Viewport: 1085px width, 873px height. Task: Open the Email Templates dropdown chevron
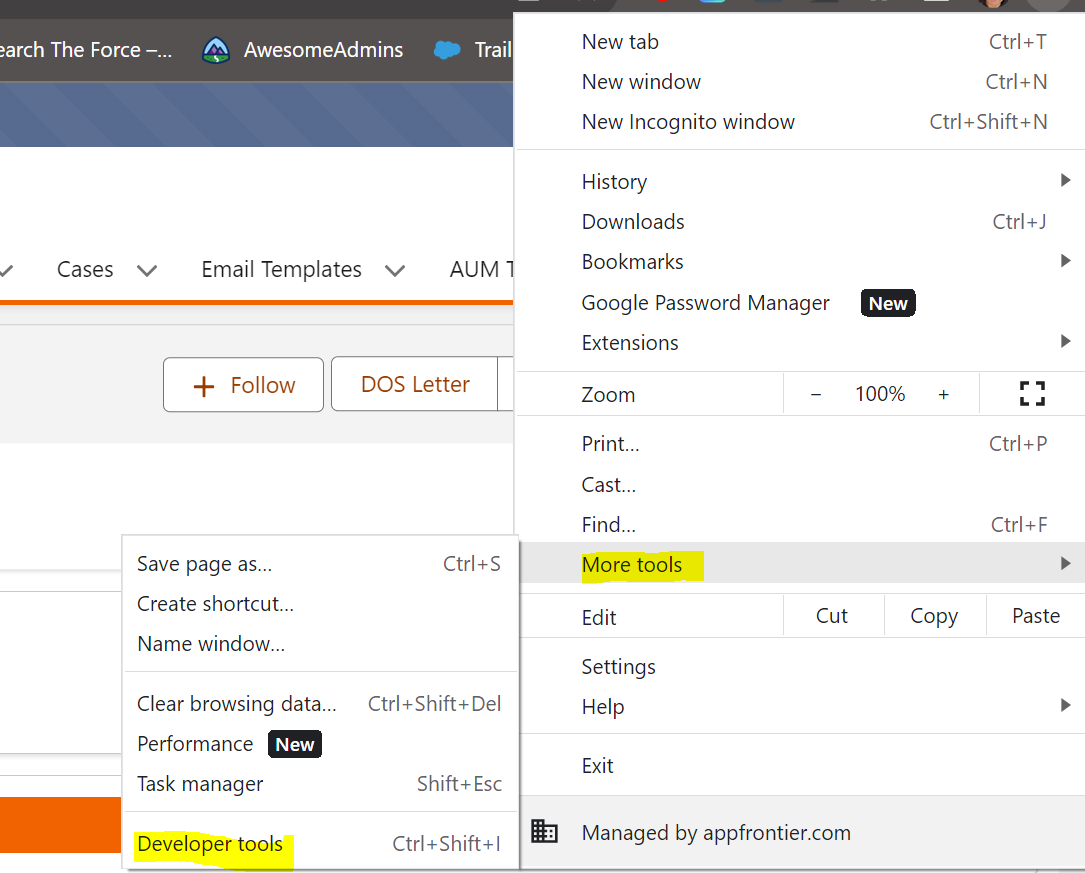click(x=395, y=270)
